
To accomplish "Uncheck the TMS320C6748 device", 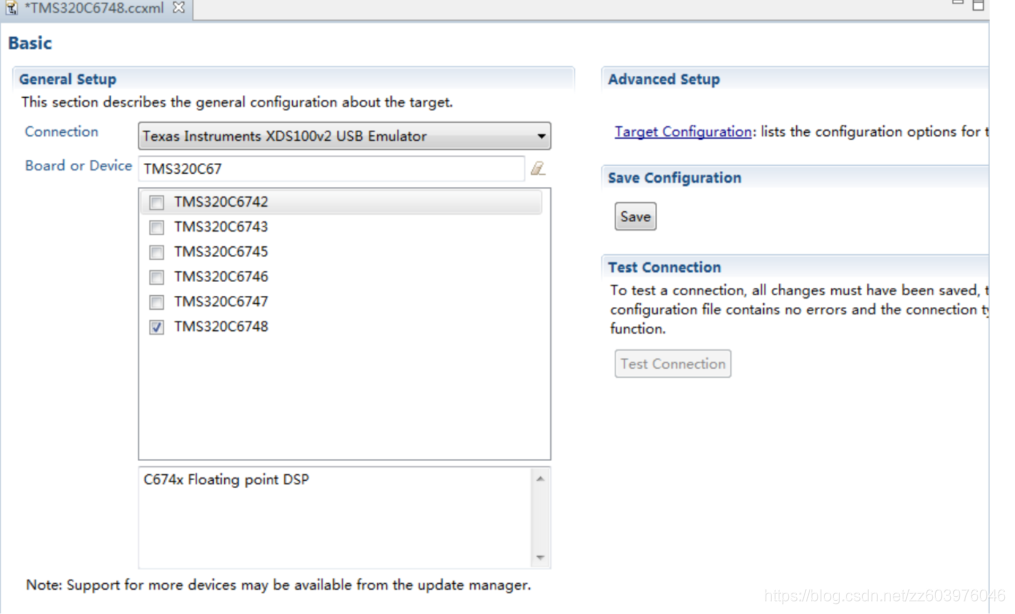I will [156, 327].
